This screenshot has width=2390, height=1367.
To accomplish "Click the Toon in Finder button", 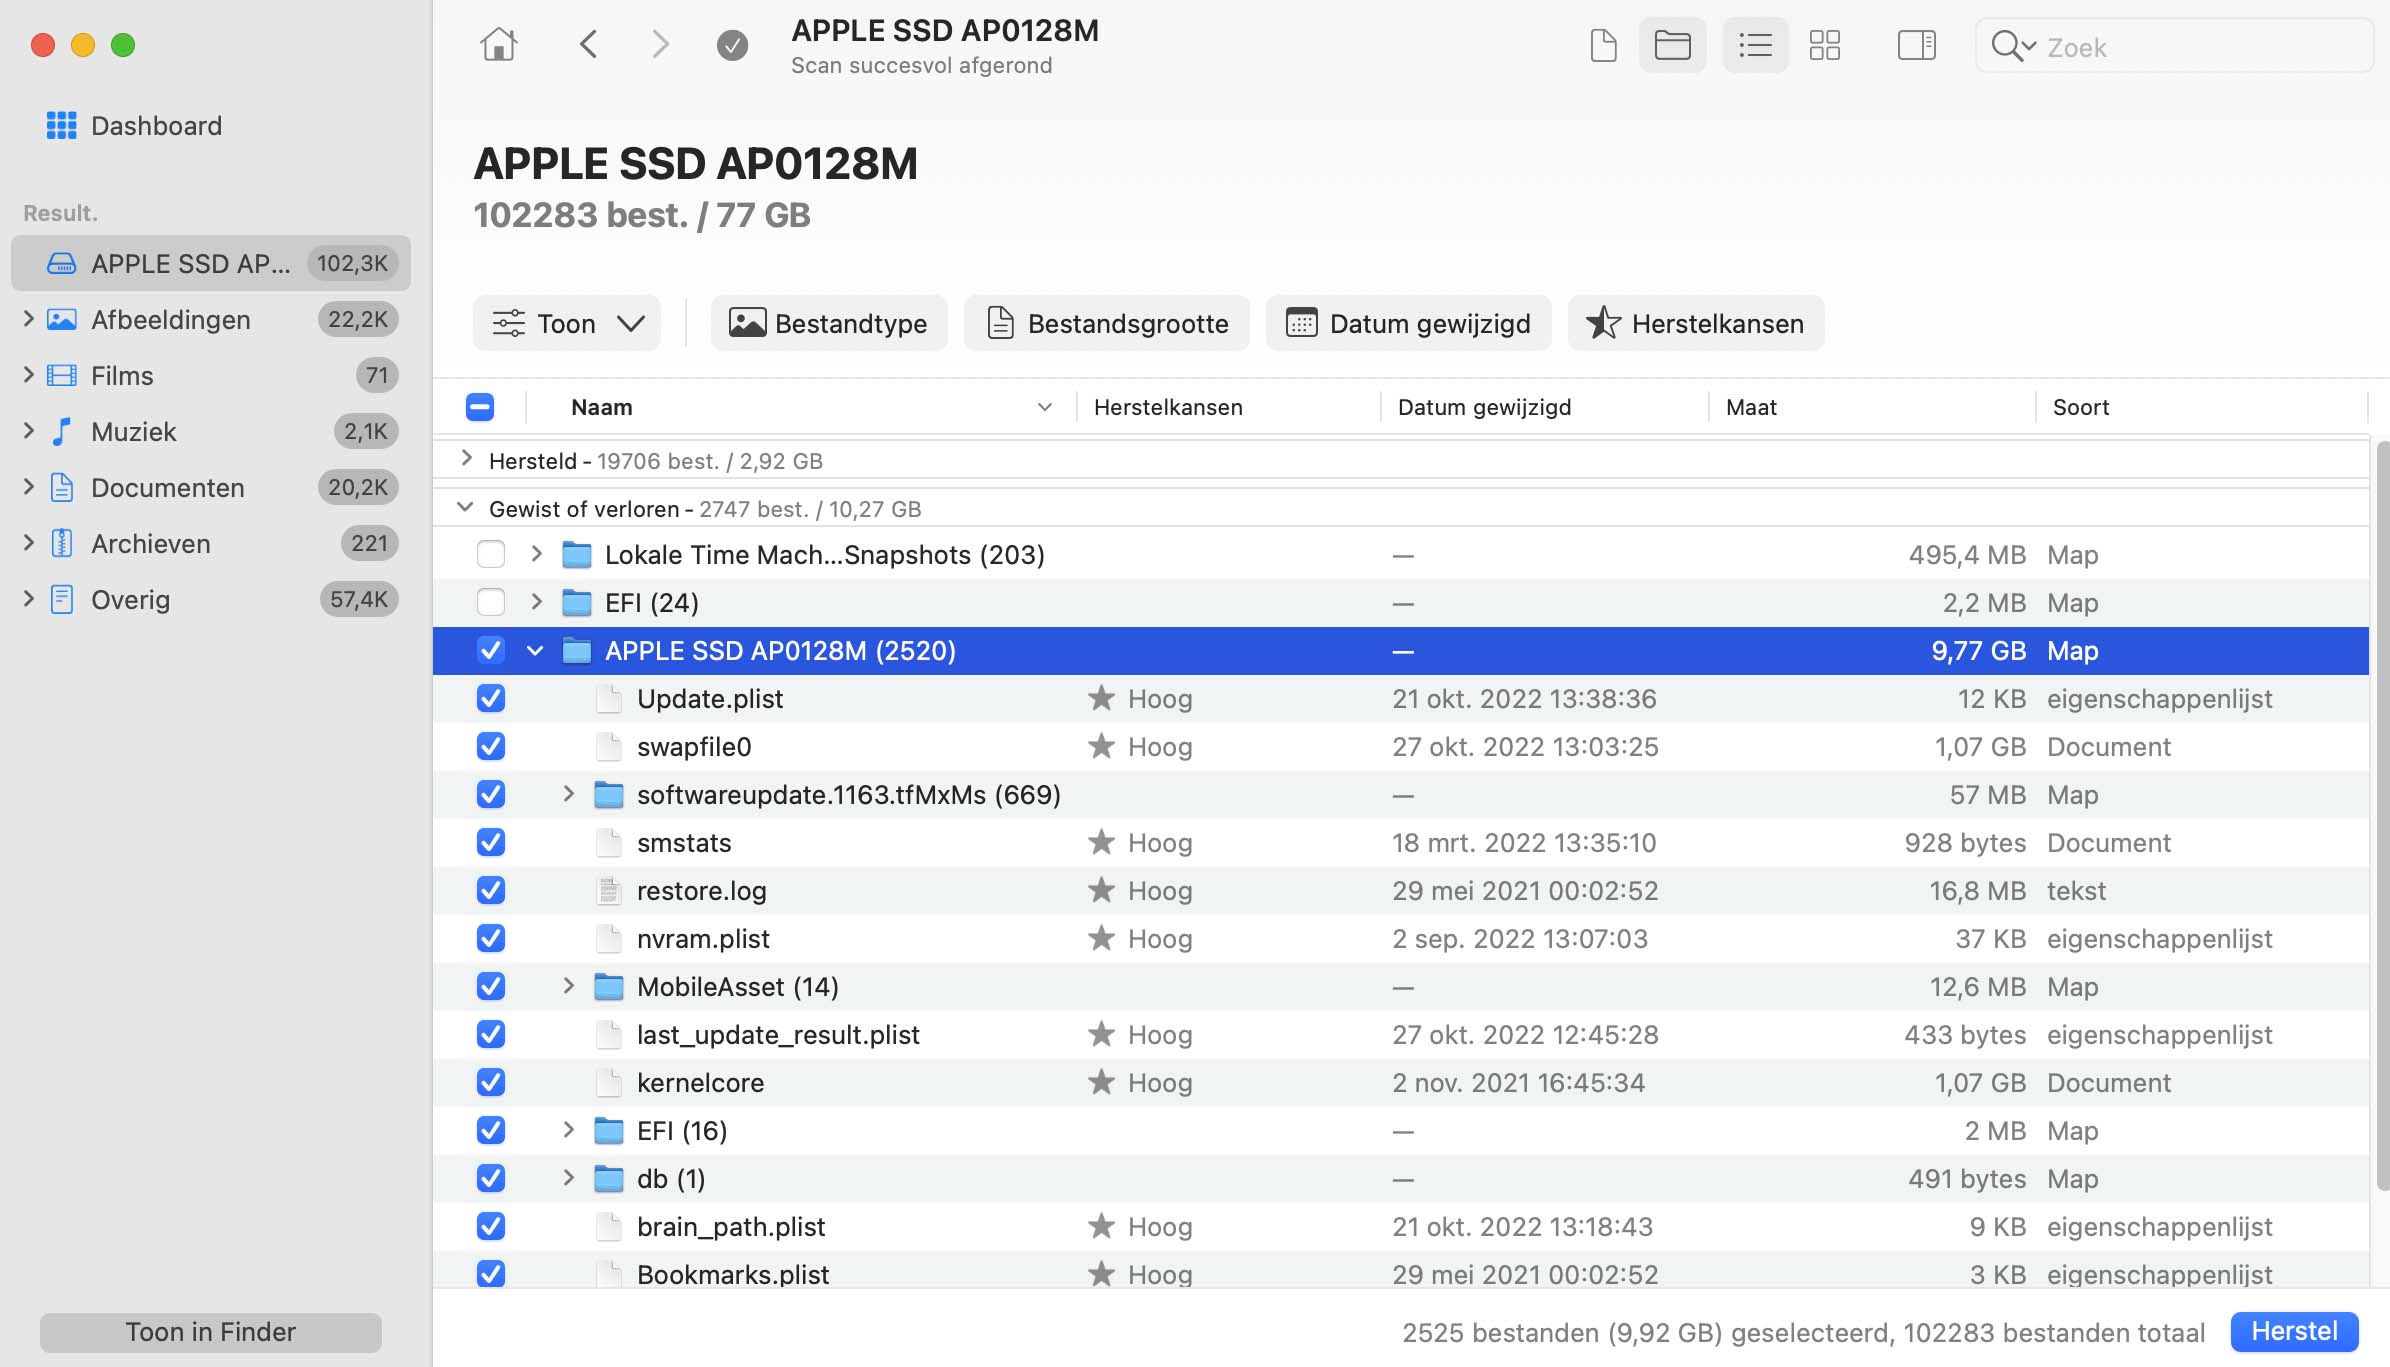I will (x=211, y=1332).
